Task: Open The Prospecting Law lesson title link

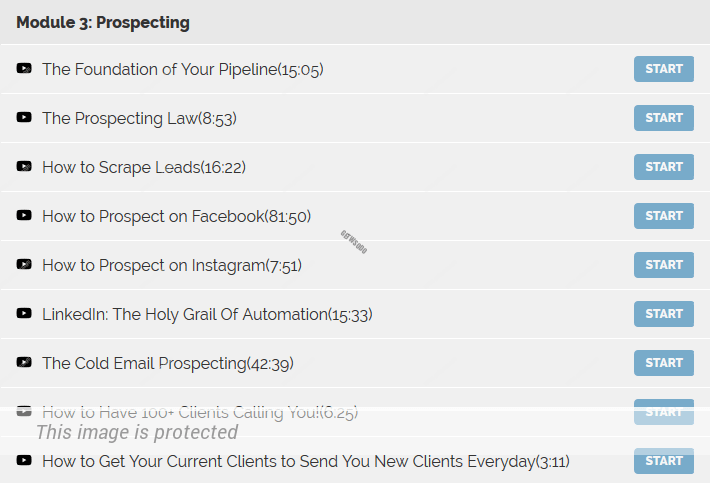Action: point(139,118)
